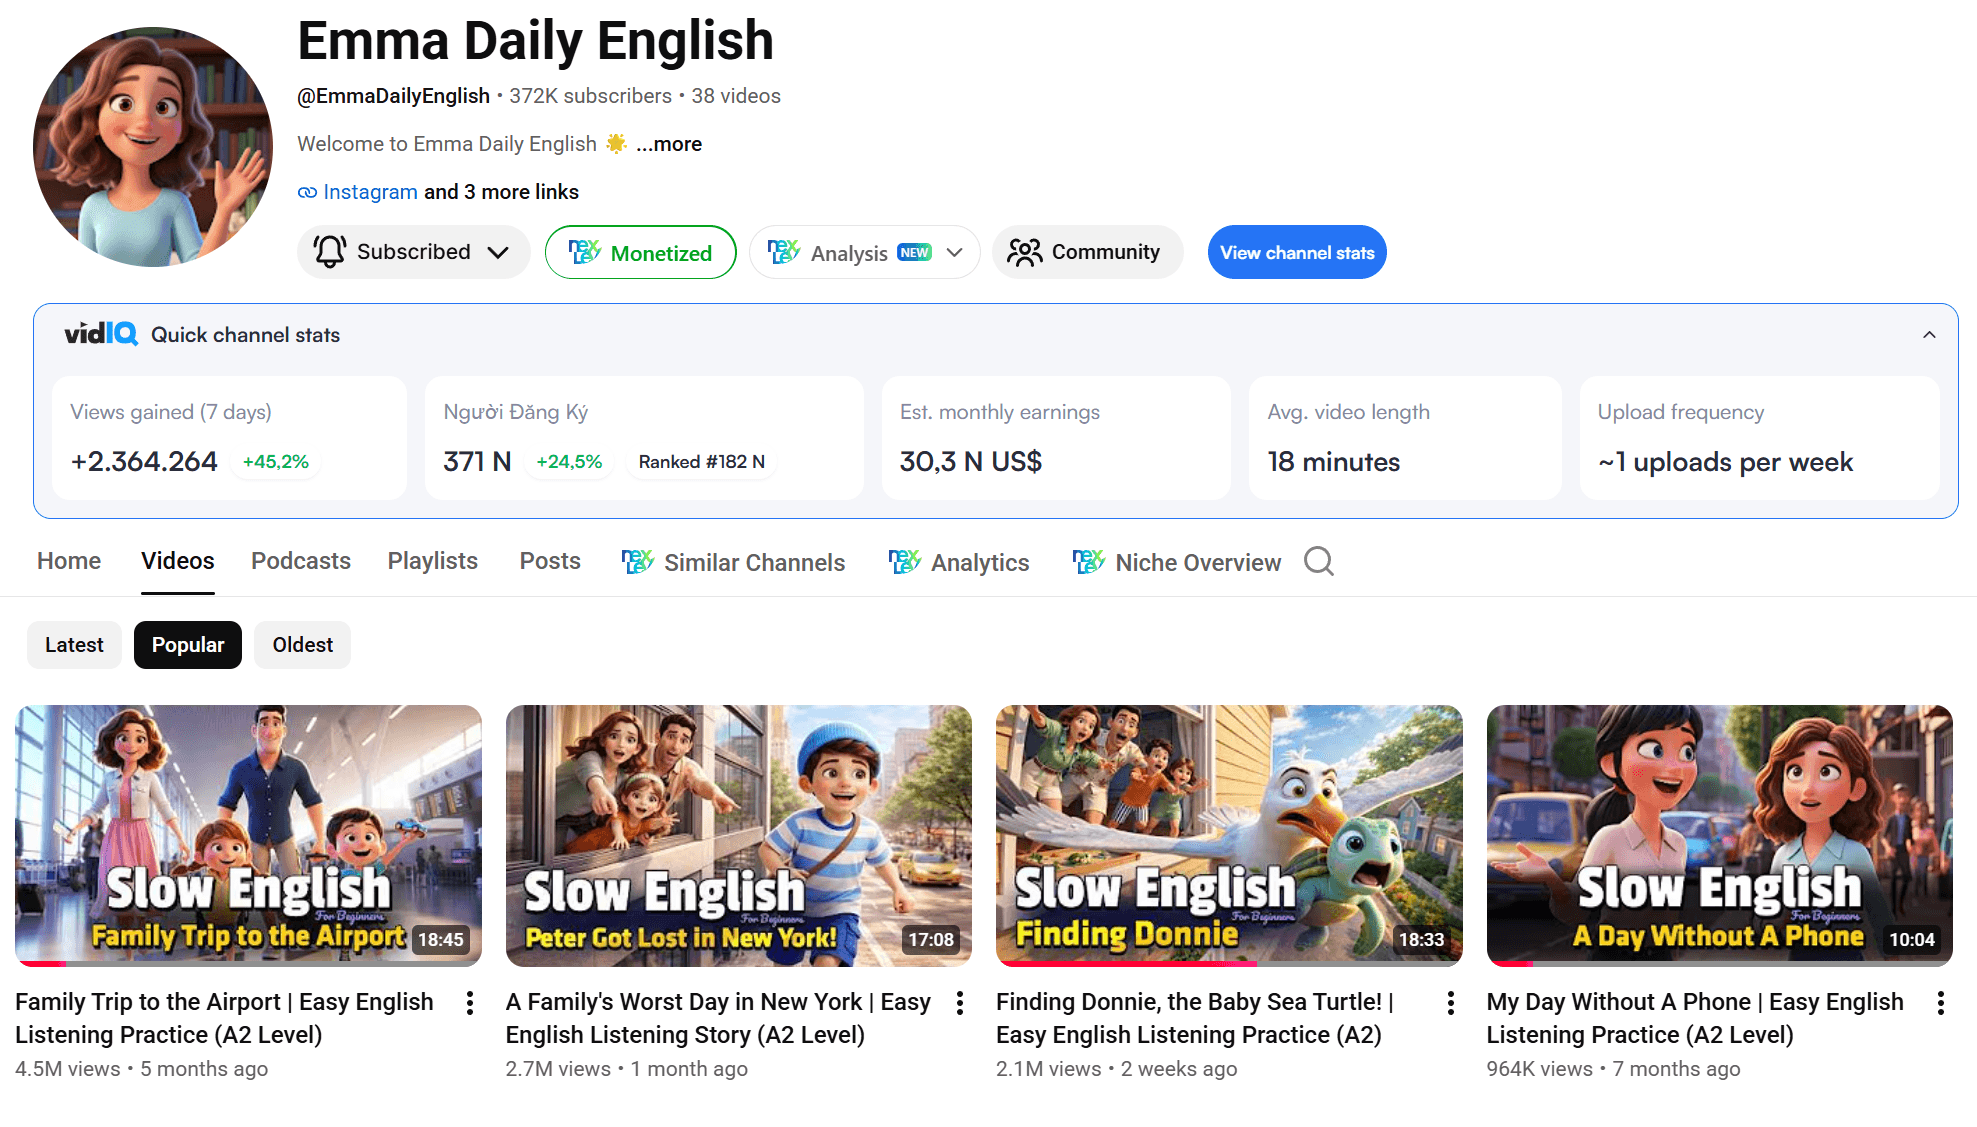Click the NEW badge on Analysis button
Image resolution: width=1977 pixels, height=1127 pixels.
click(x=914, y=253)
